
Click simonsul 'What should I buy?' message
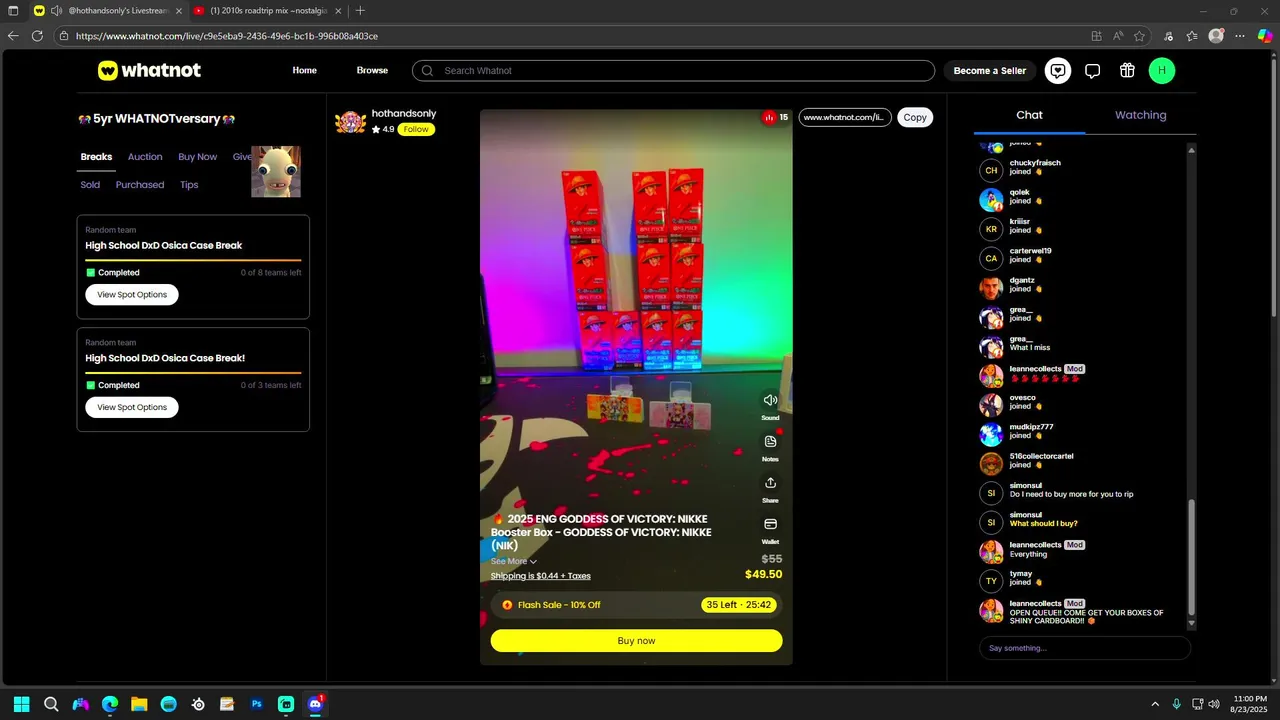1043,523
